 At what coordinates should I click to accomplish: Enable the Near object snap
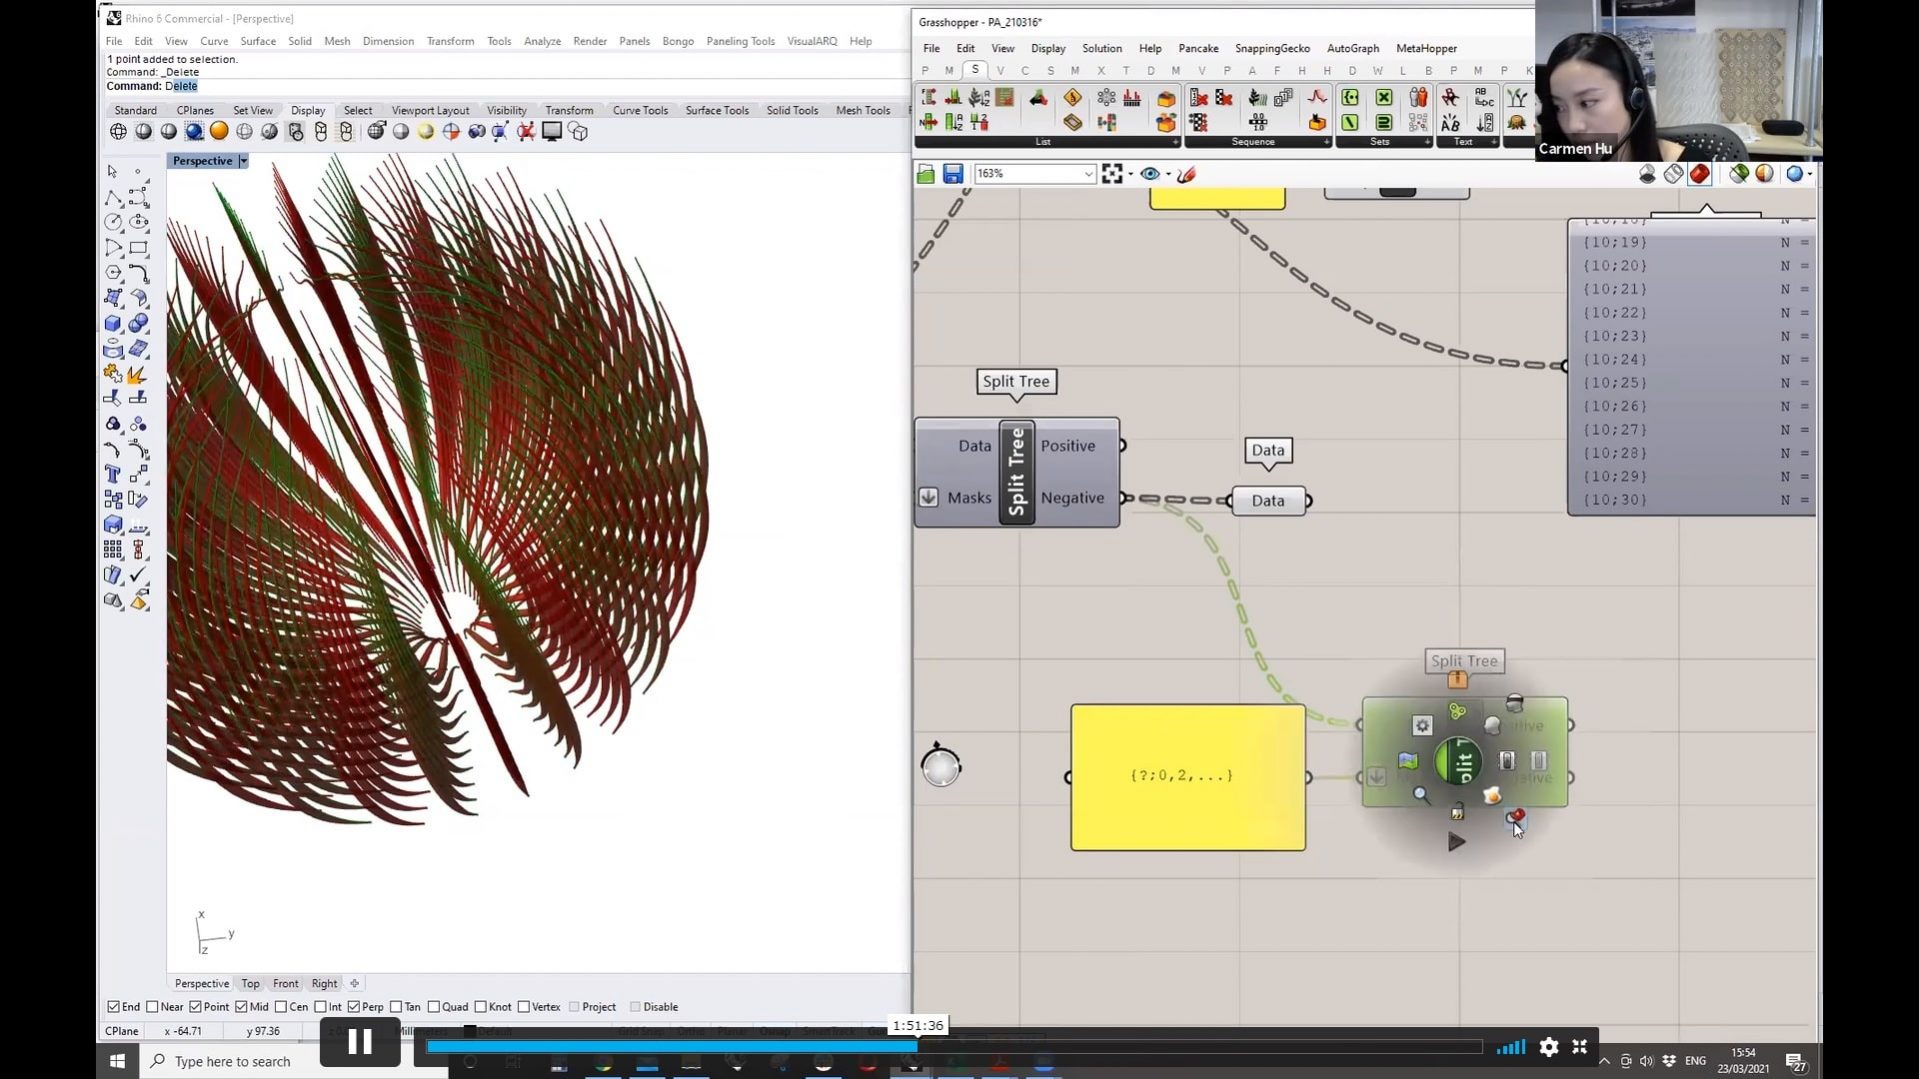153,1006
